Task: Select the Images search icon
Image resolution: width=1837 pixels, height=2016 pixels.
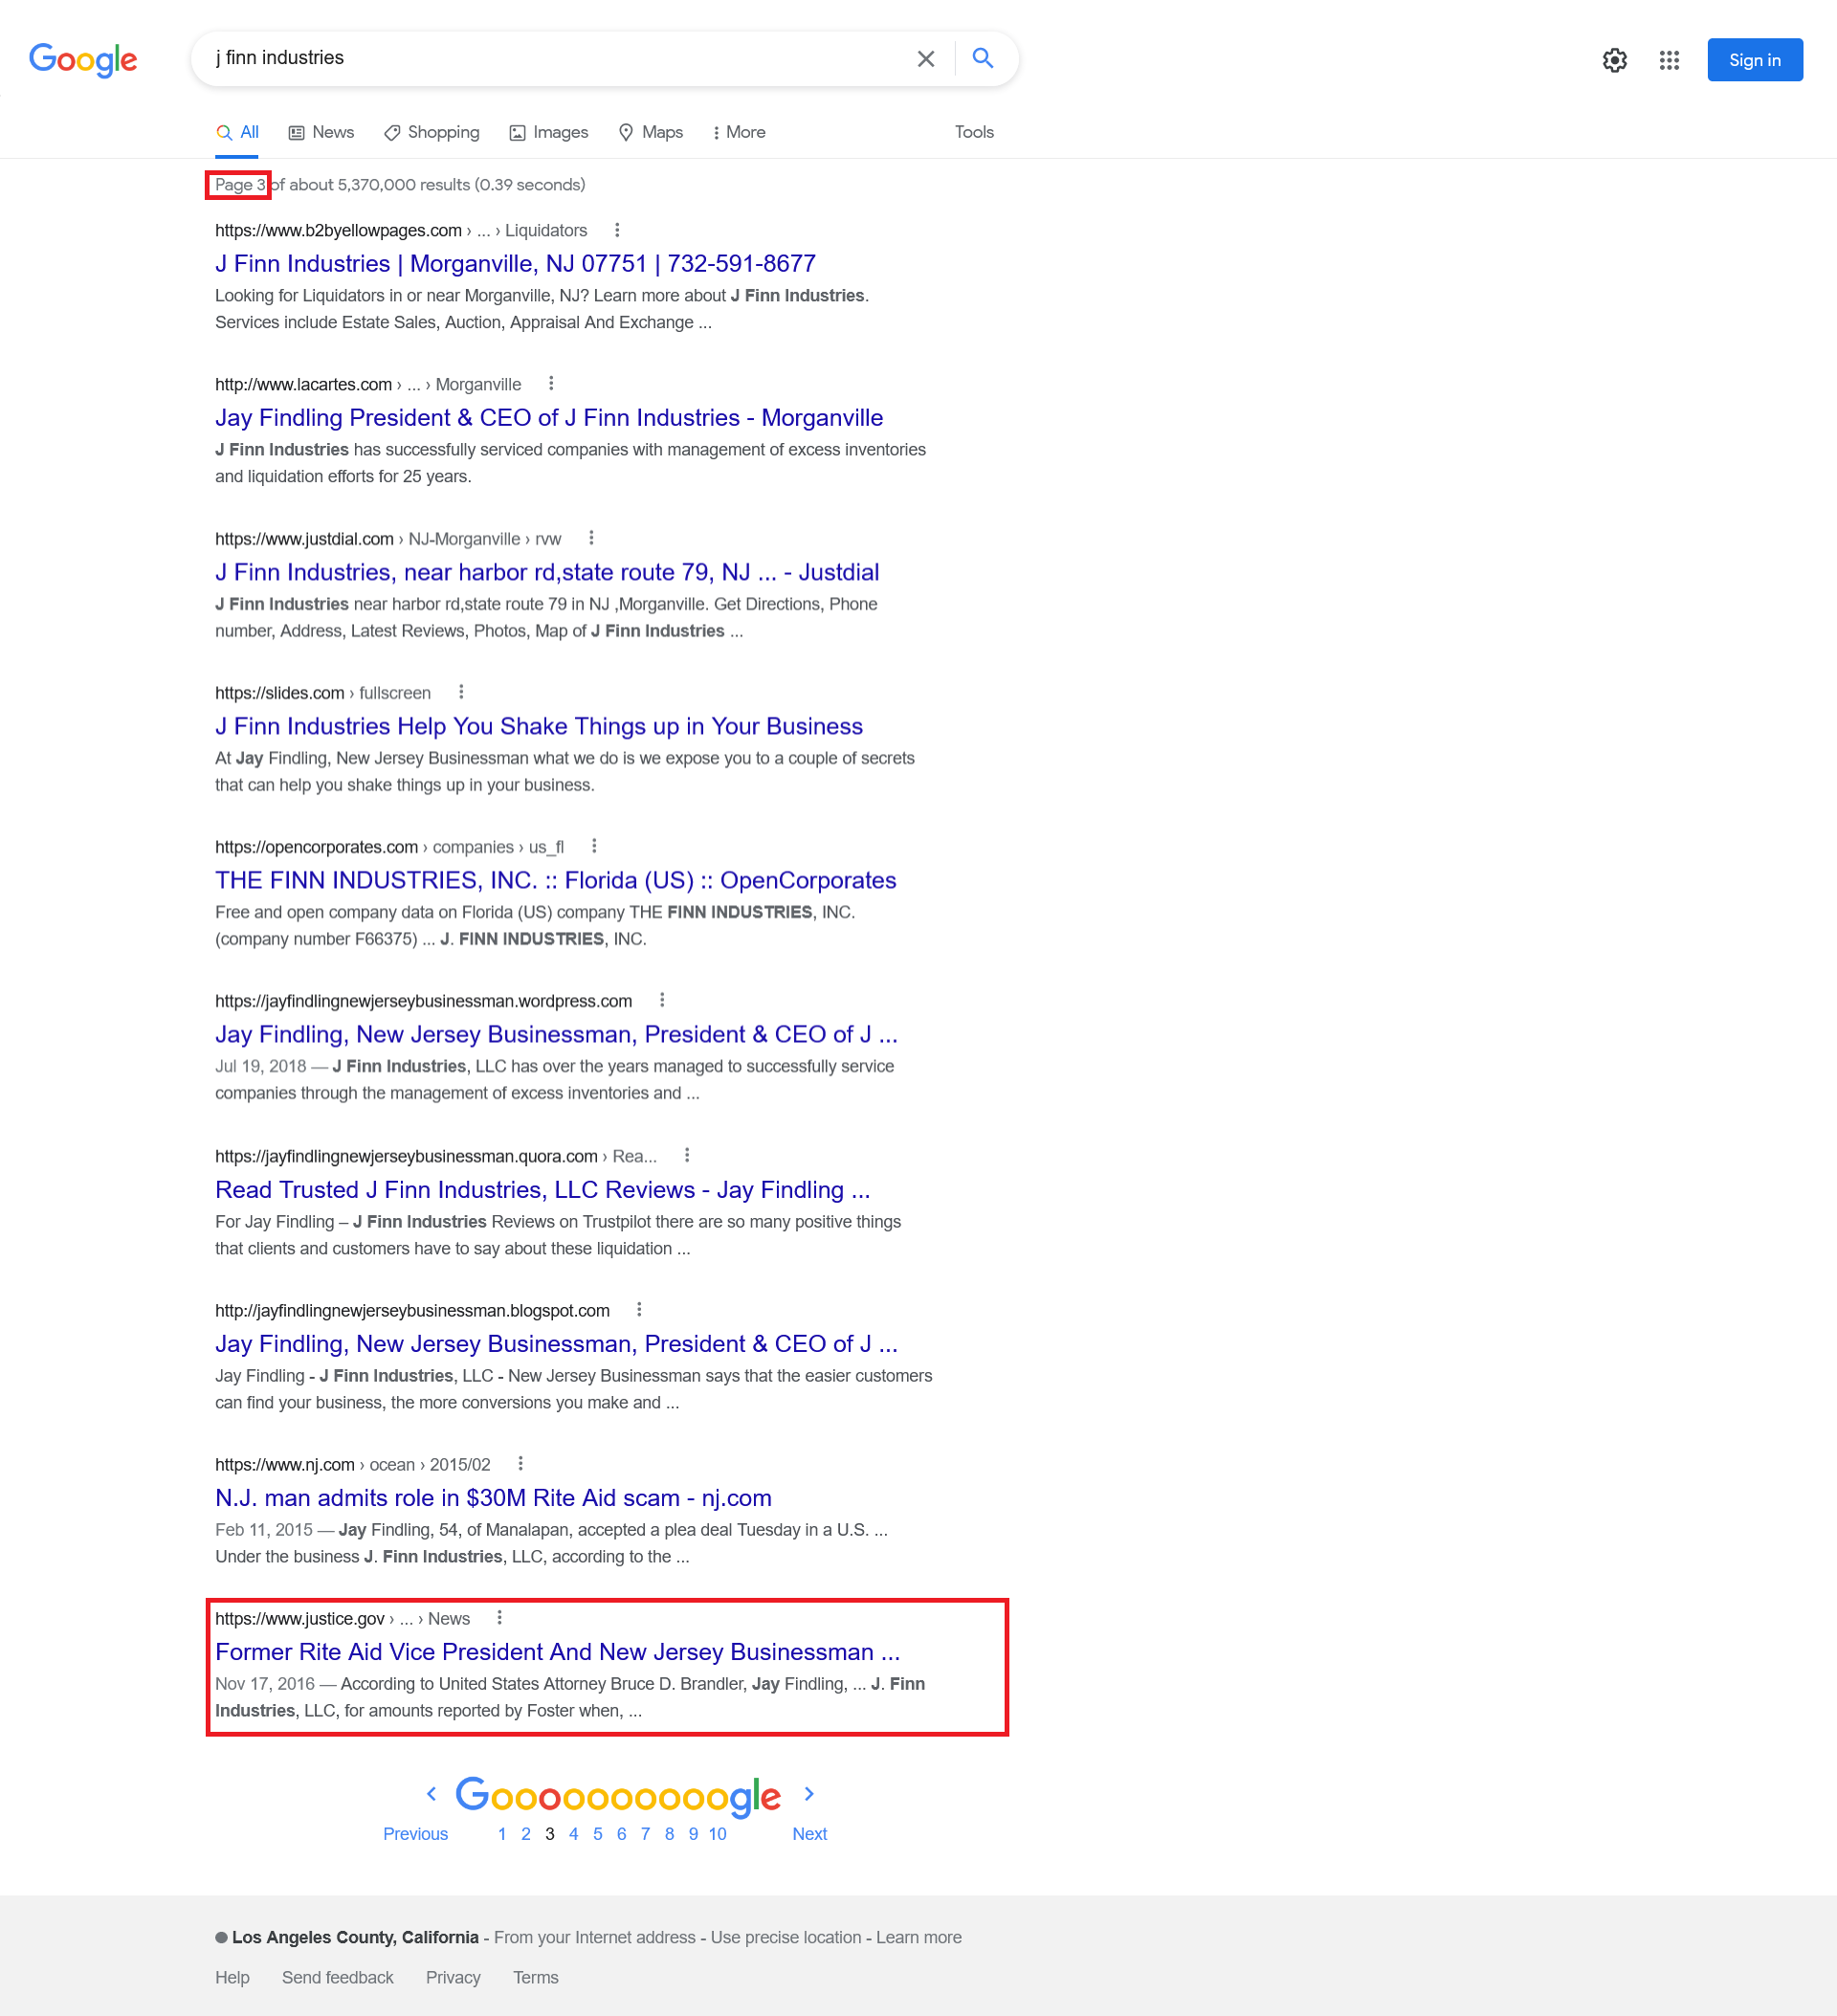Action: click(516, 132)
